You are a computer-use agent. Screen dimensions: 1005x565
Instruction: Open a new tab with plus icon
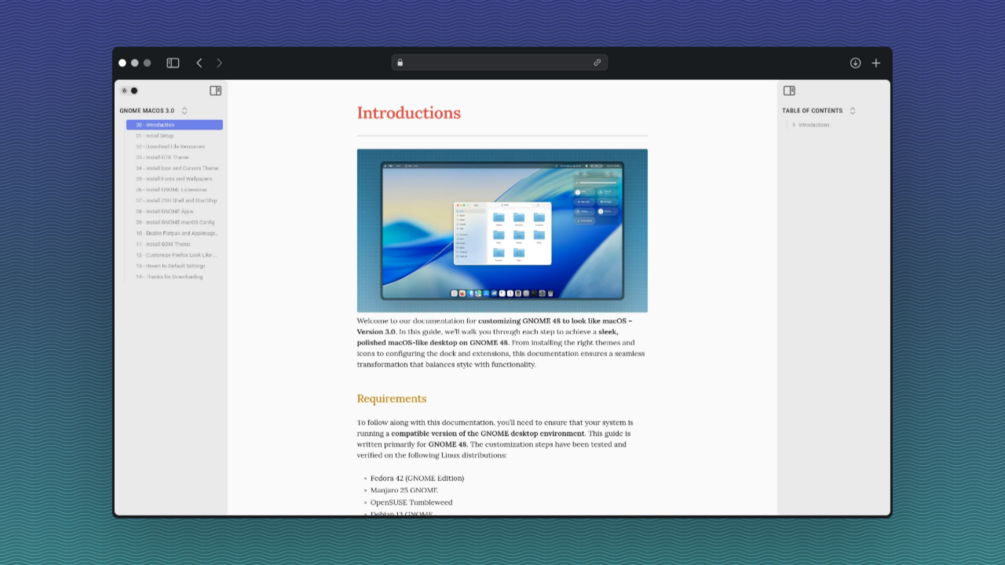(x=876, y=63)
